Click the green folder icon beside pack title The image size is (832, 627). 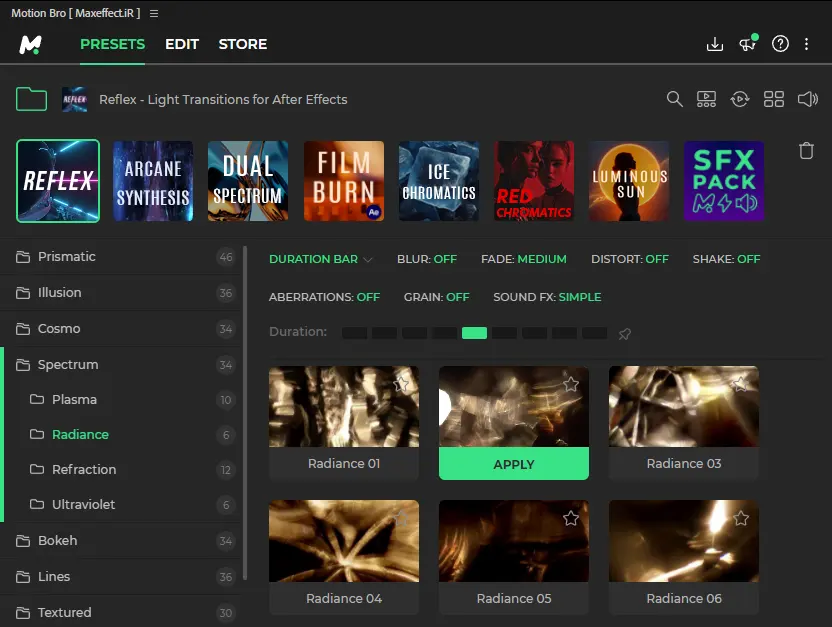(31, 99)
